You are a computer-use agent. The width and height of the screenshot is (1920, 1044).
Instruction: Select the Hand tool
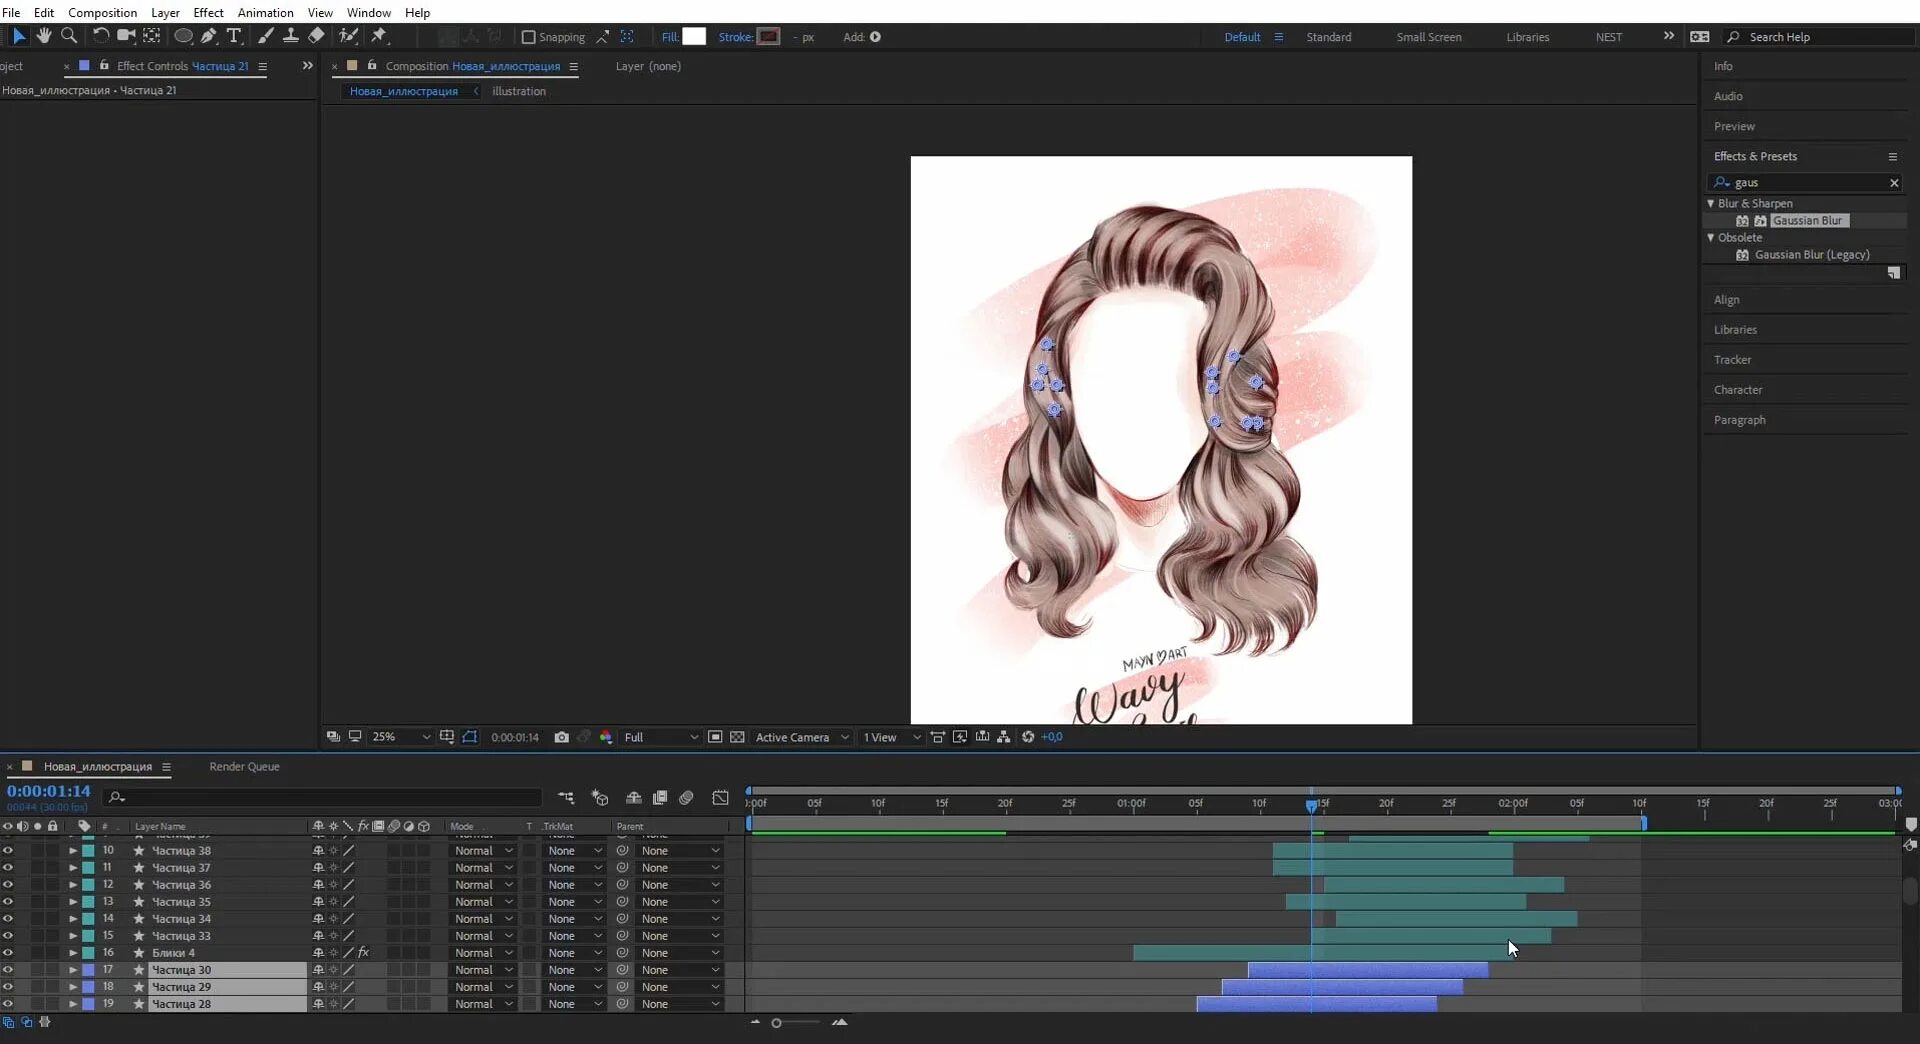43,36
